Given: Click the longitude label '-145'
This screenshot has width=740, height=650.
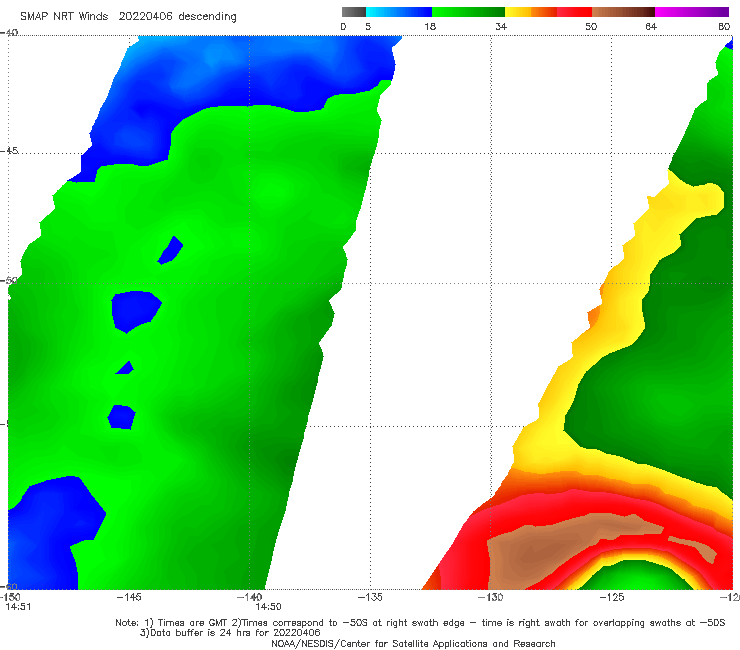Looking at the screenshot, I should point(129,597).
